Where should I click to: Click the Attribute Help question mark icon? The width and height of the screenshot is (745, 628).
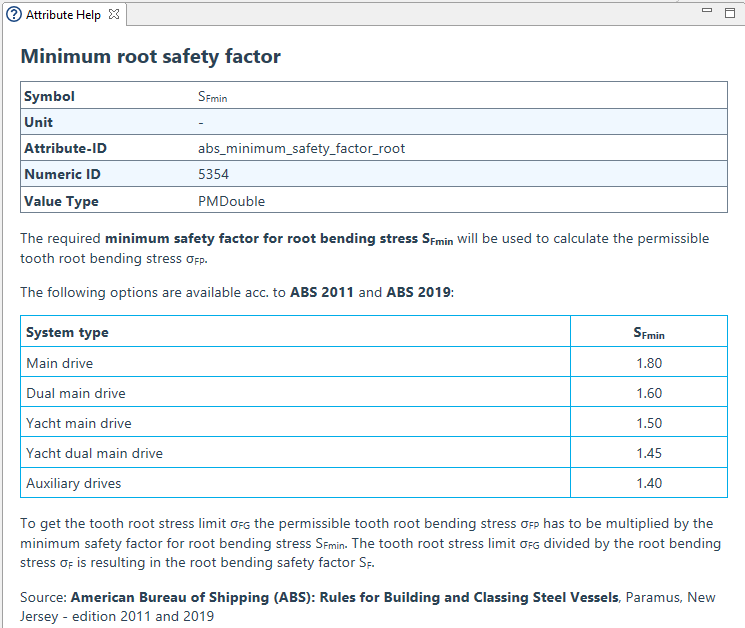(x=14, y=15)
